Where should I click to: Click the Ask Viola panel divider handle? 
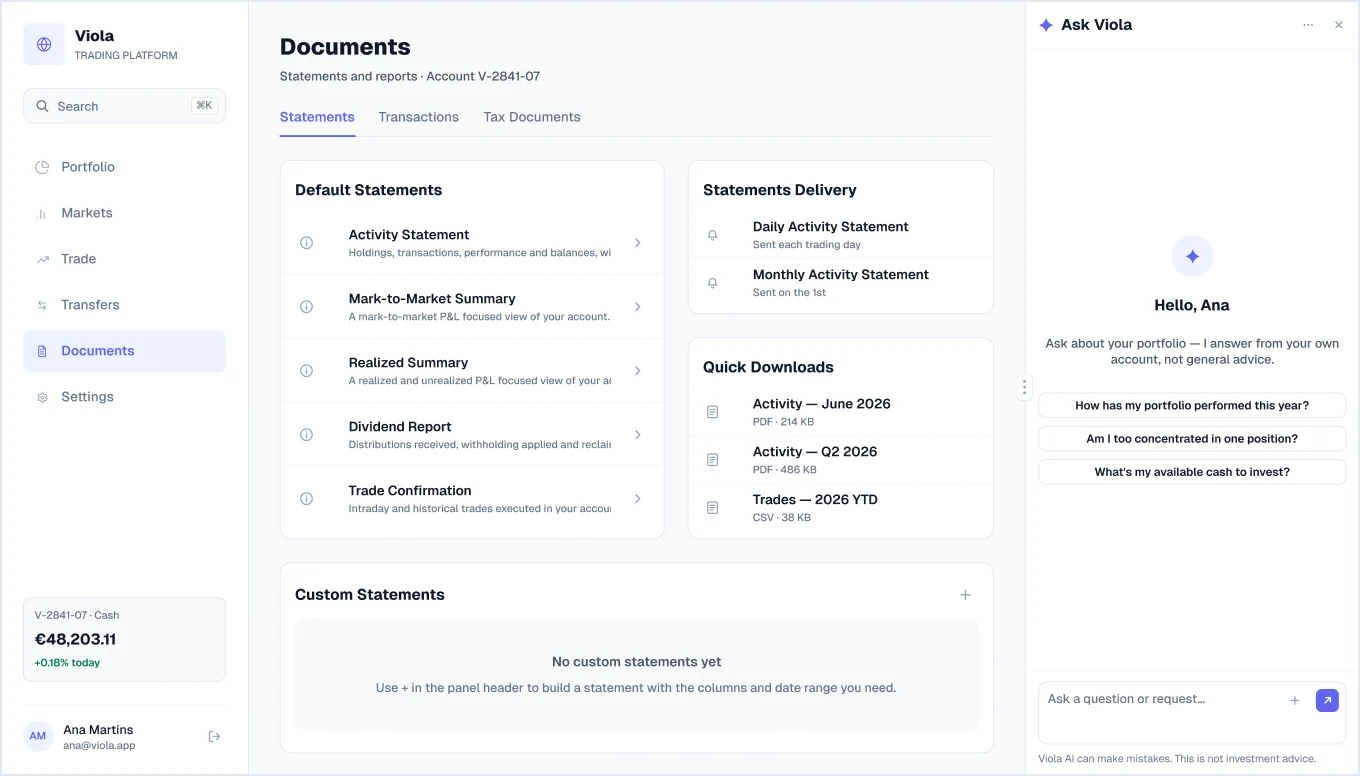tap(1024, 387)
